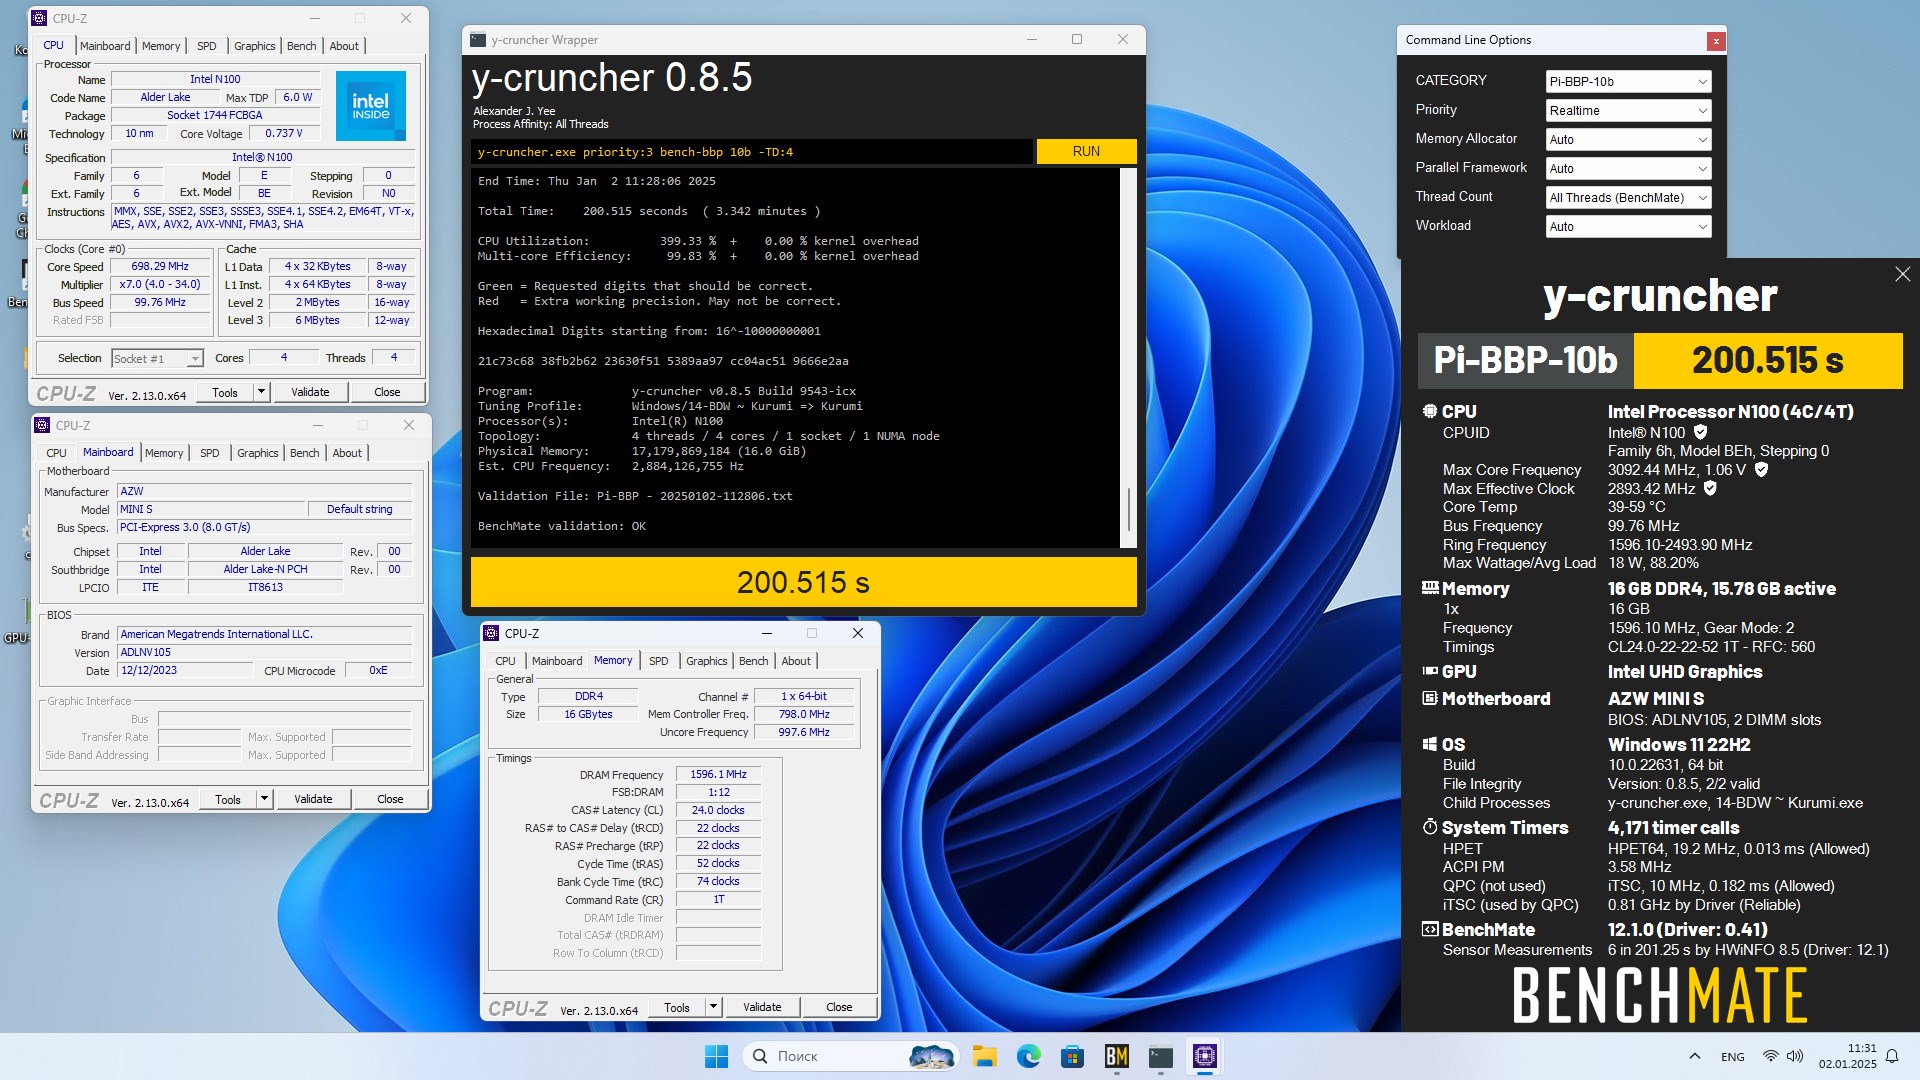The height and width of the screenshot is (1080, 1920).
Task: Click the Memory section icon in BenchMate
Action: (x=1430, y=588)
